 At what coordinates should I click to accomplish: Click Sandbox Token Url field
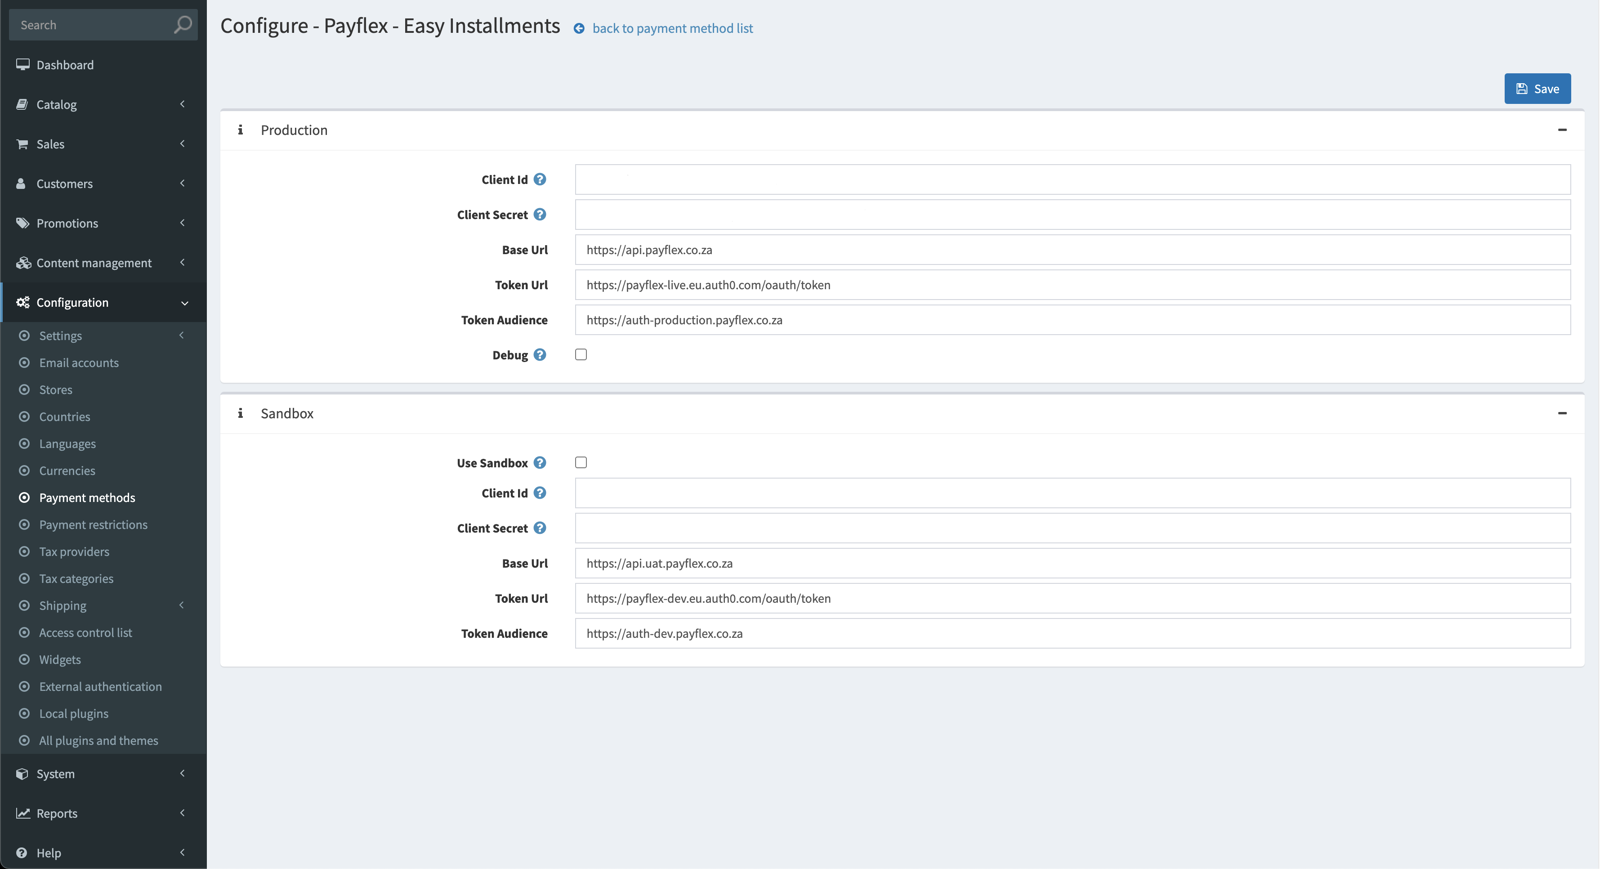[x=1072, y=598]
